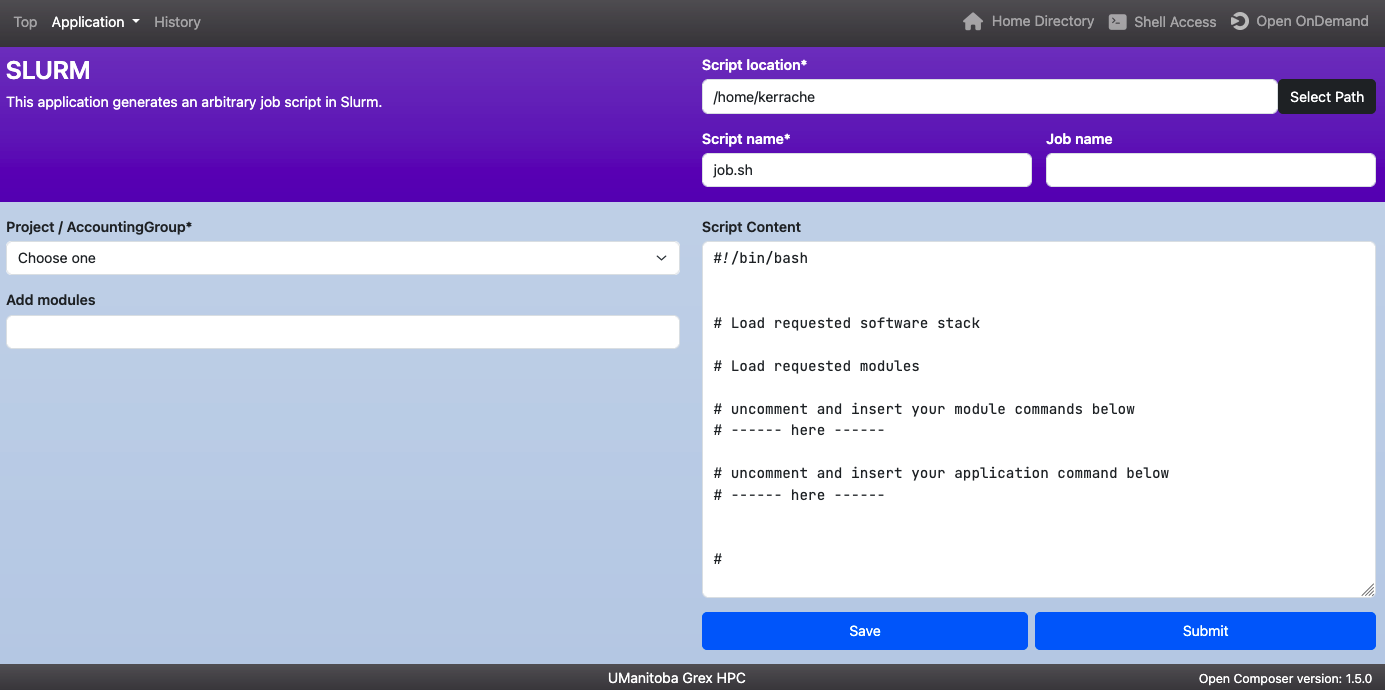This screenshot has height=690, width=1385.
Task: Submit the Slurm job
Action: [1205, 631]
